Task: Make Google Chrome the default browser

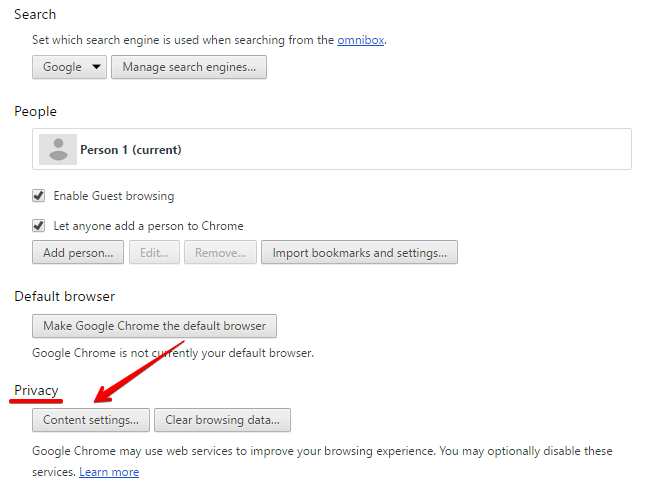Action: click(x=154, y=326)
